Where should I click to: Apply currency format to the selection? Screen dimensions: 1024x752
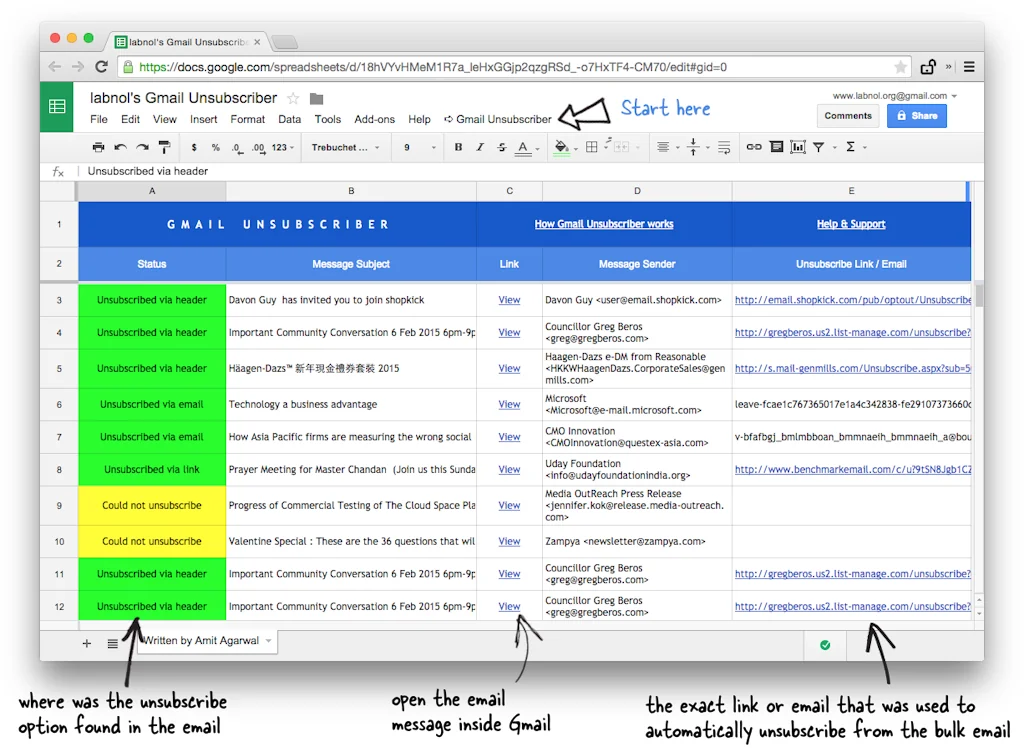pos(195,146)
